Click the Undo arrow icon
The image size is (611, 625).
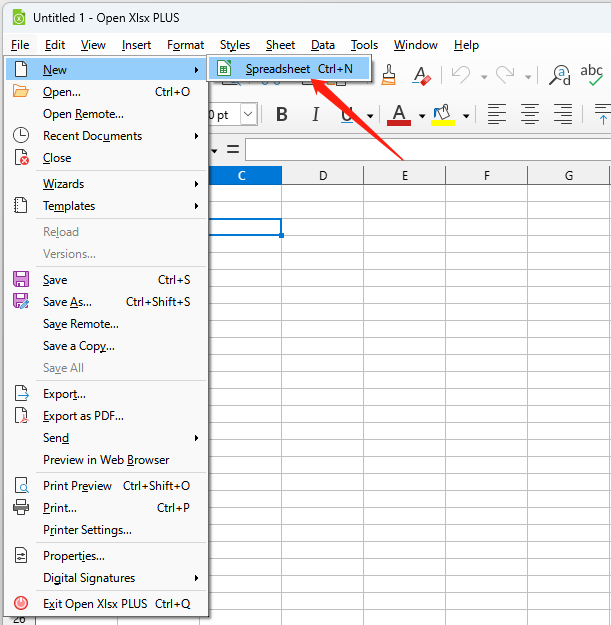[460, 75]
